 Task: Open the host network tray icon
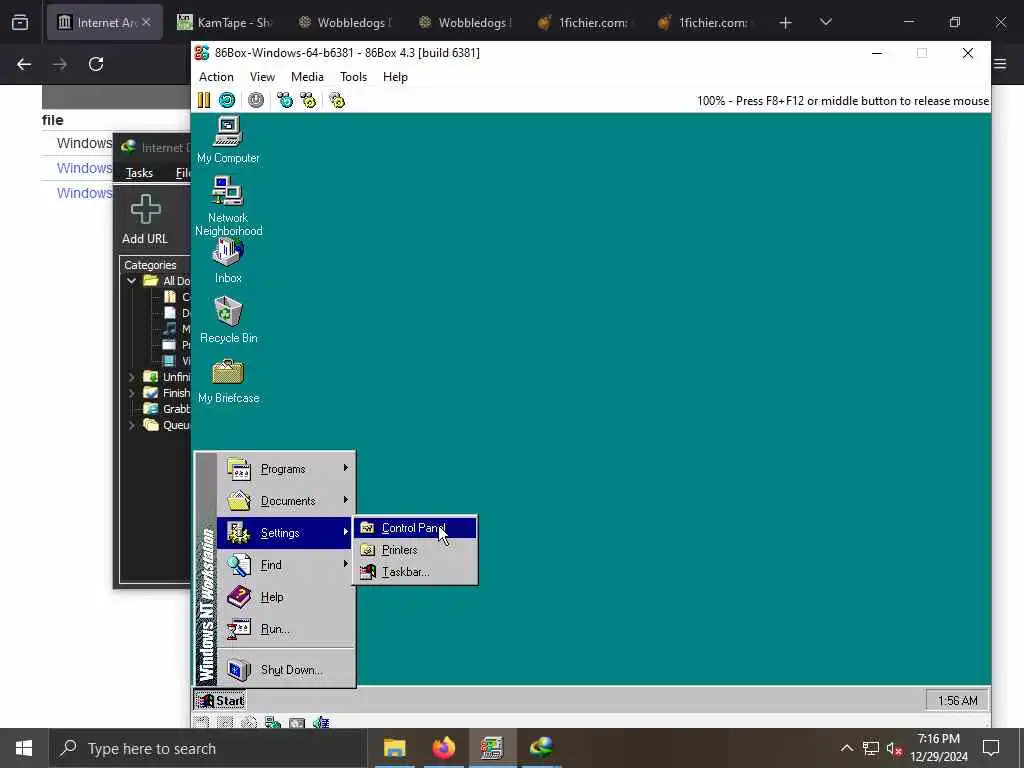(x=871, y=748)
